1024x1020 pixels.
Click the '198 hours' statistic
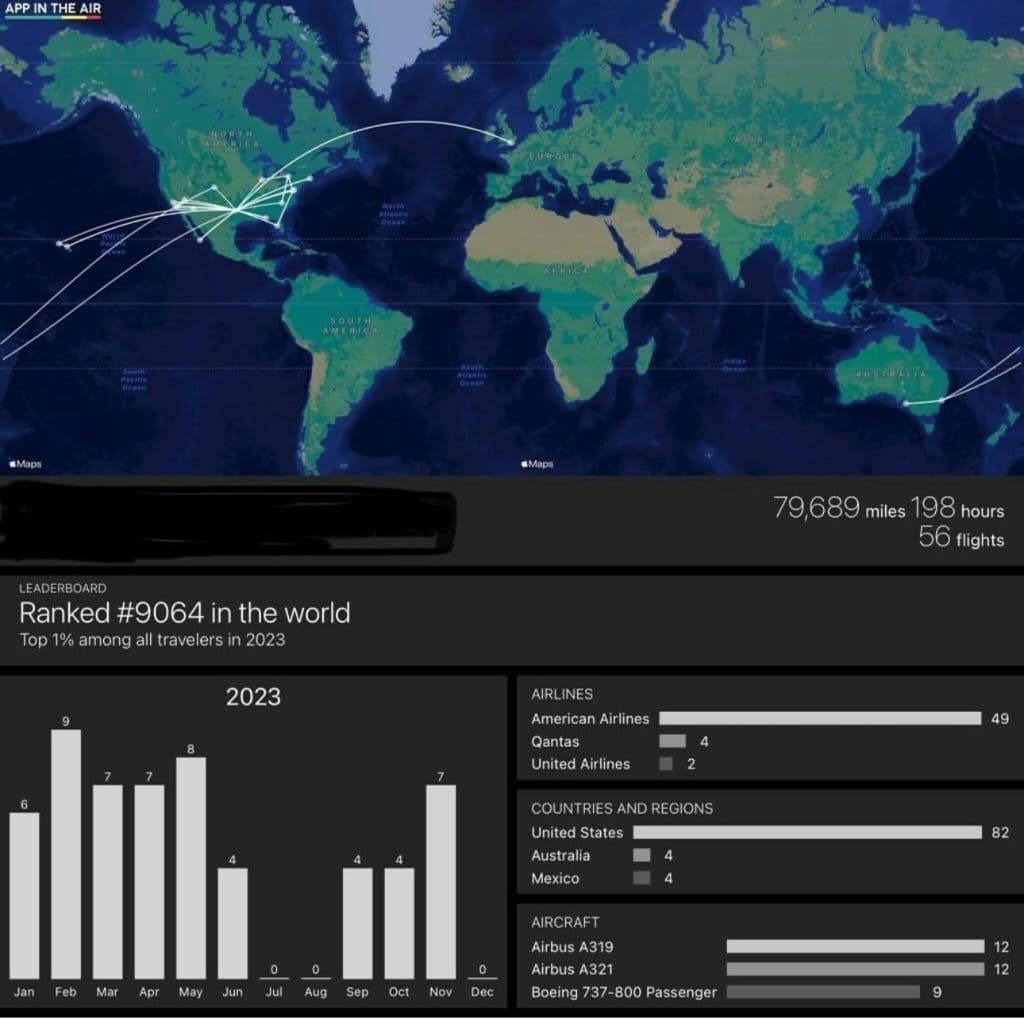pos(957,508)
